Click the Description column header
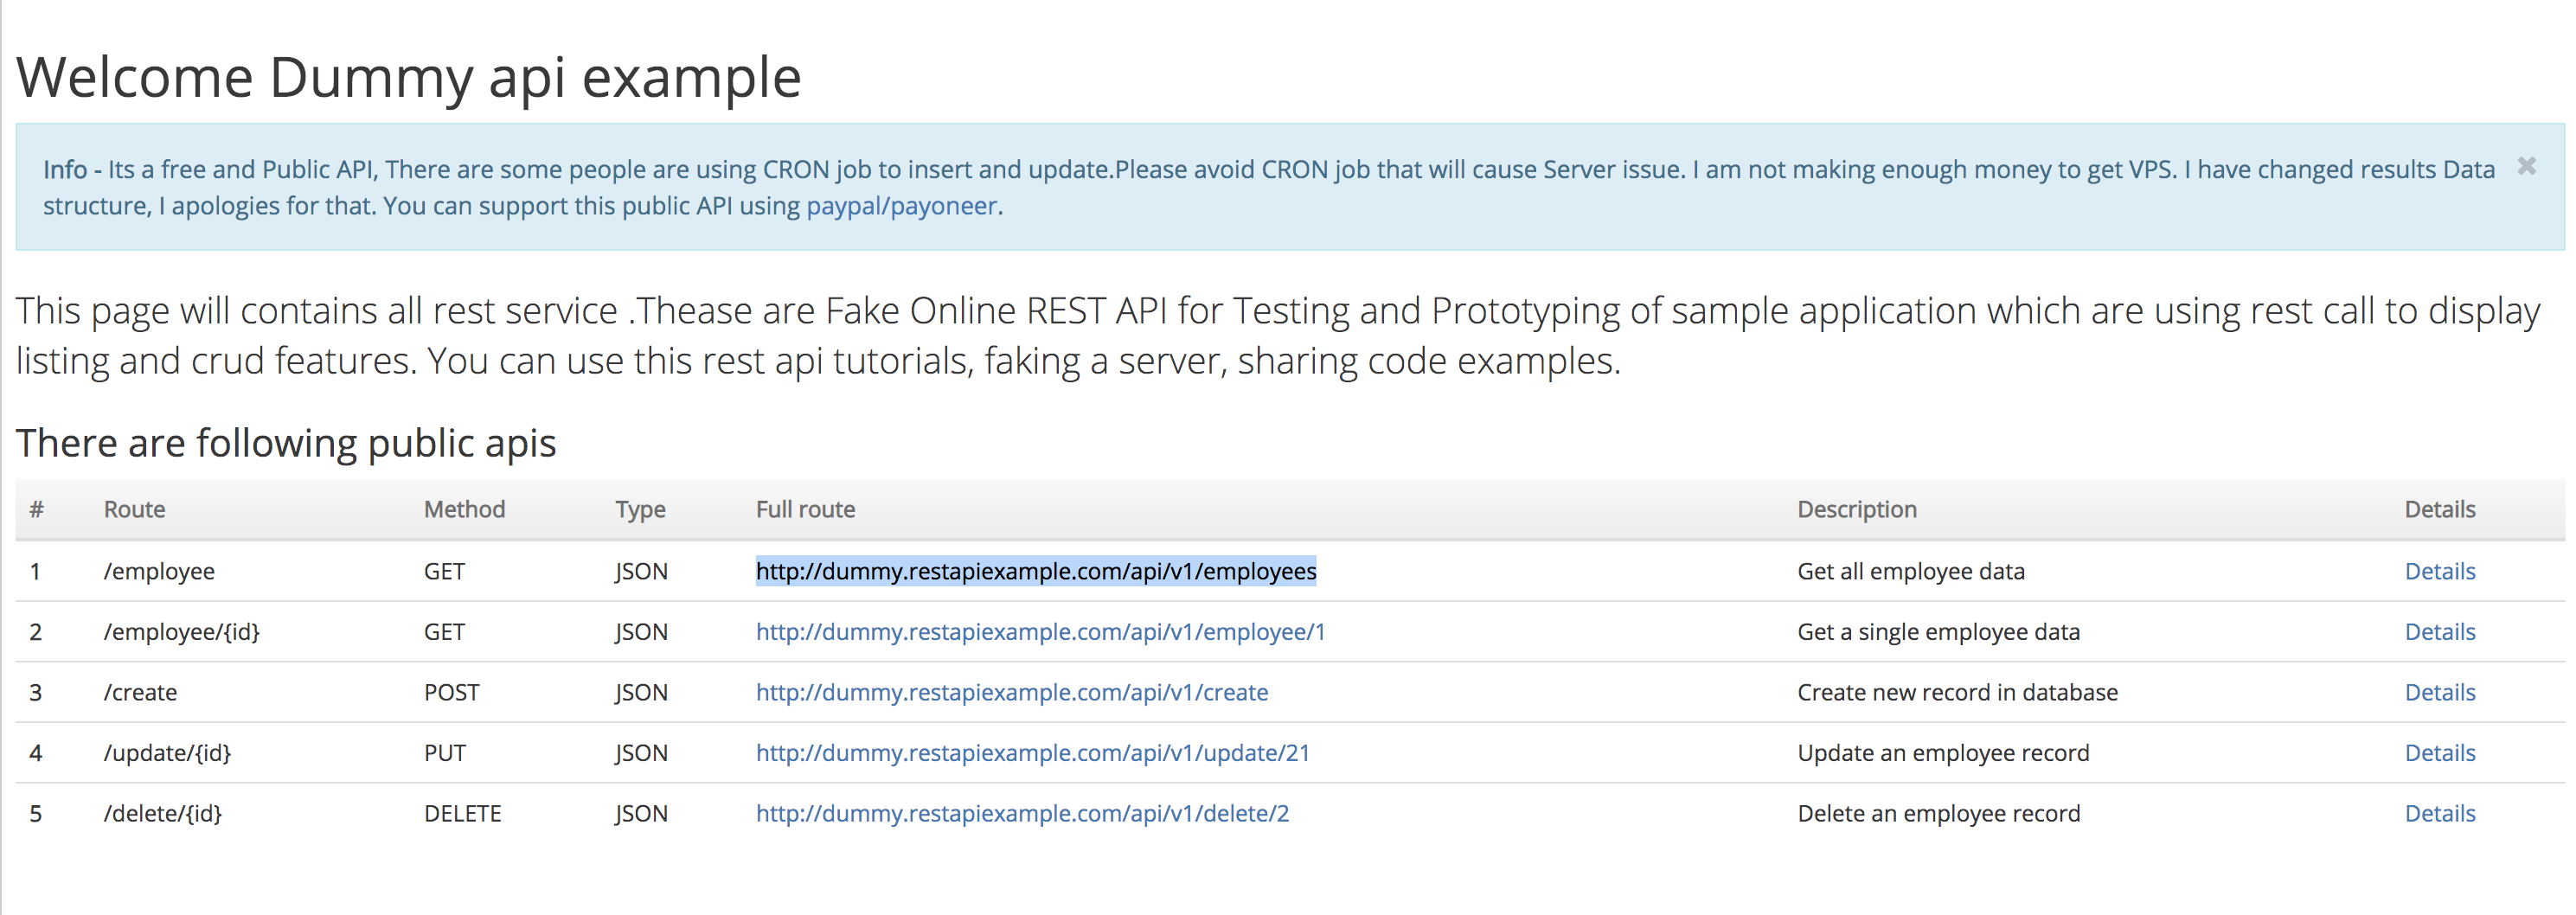 [1856, 509]
